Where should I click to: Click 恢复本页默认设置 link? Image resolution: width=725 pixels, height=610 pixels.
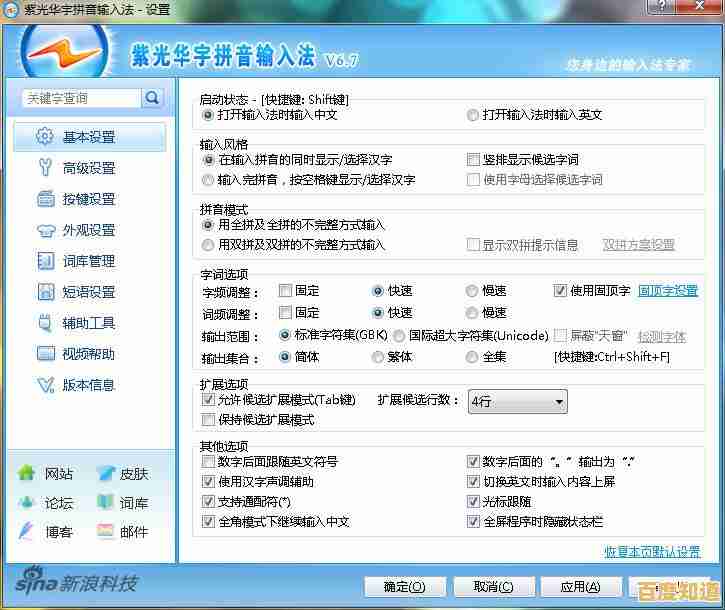[x=652, y=552]
